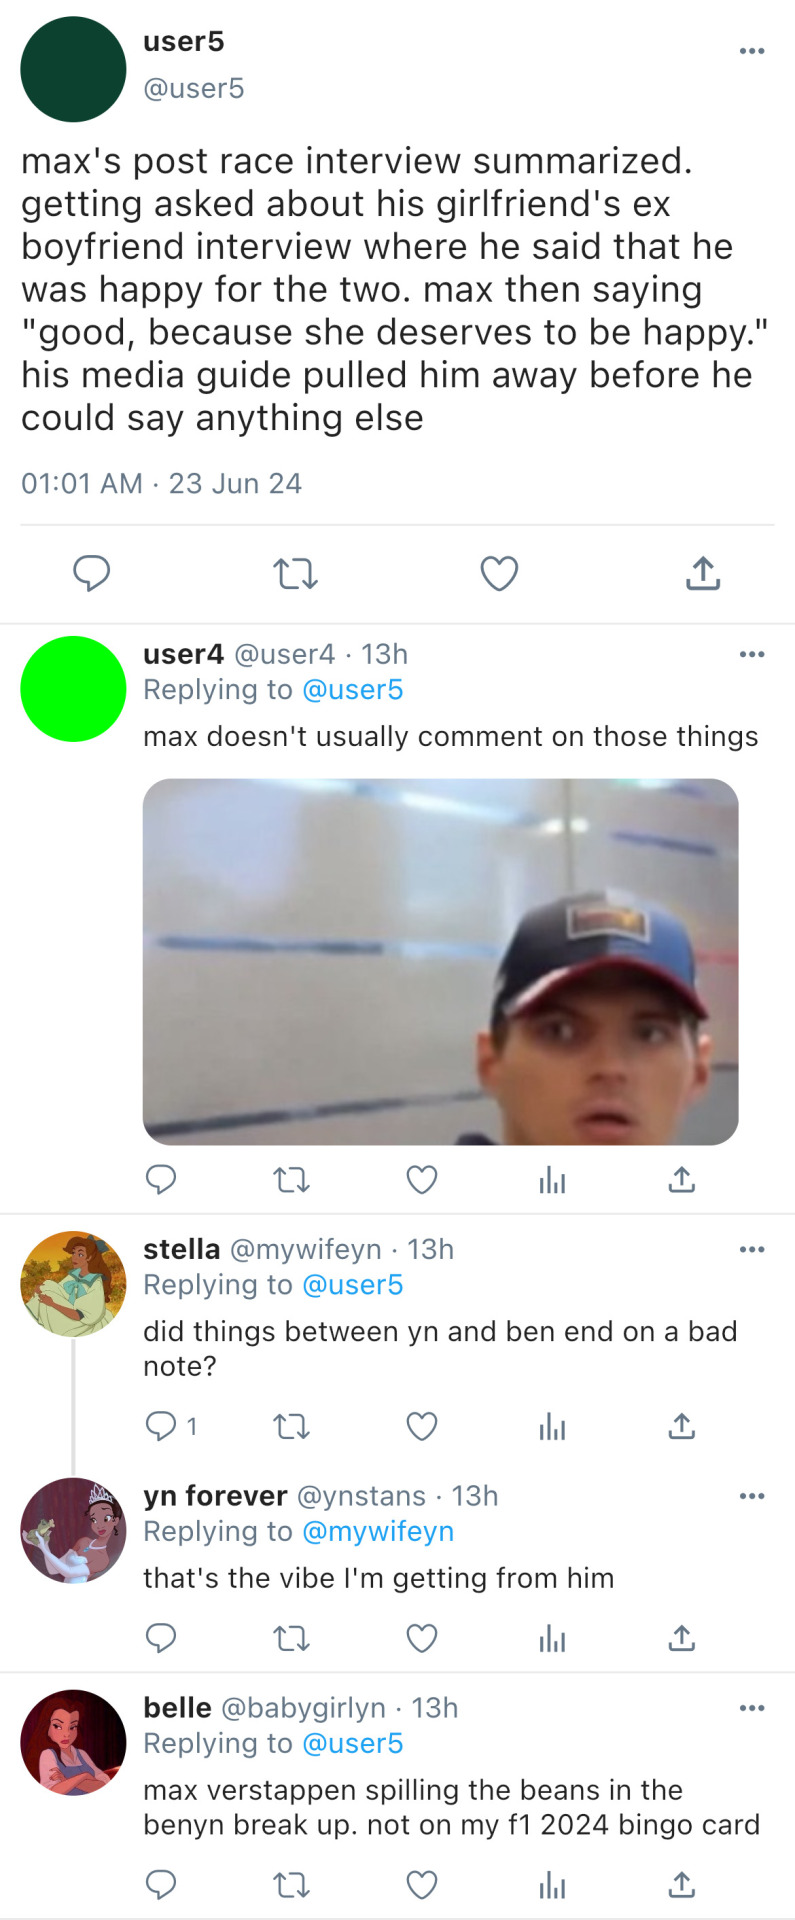
Task: Open more options on user5's tweet
Action: pyautogui.click(x=752, y=51)
